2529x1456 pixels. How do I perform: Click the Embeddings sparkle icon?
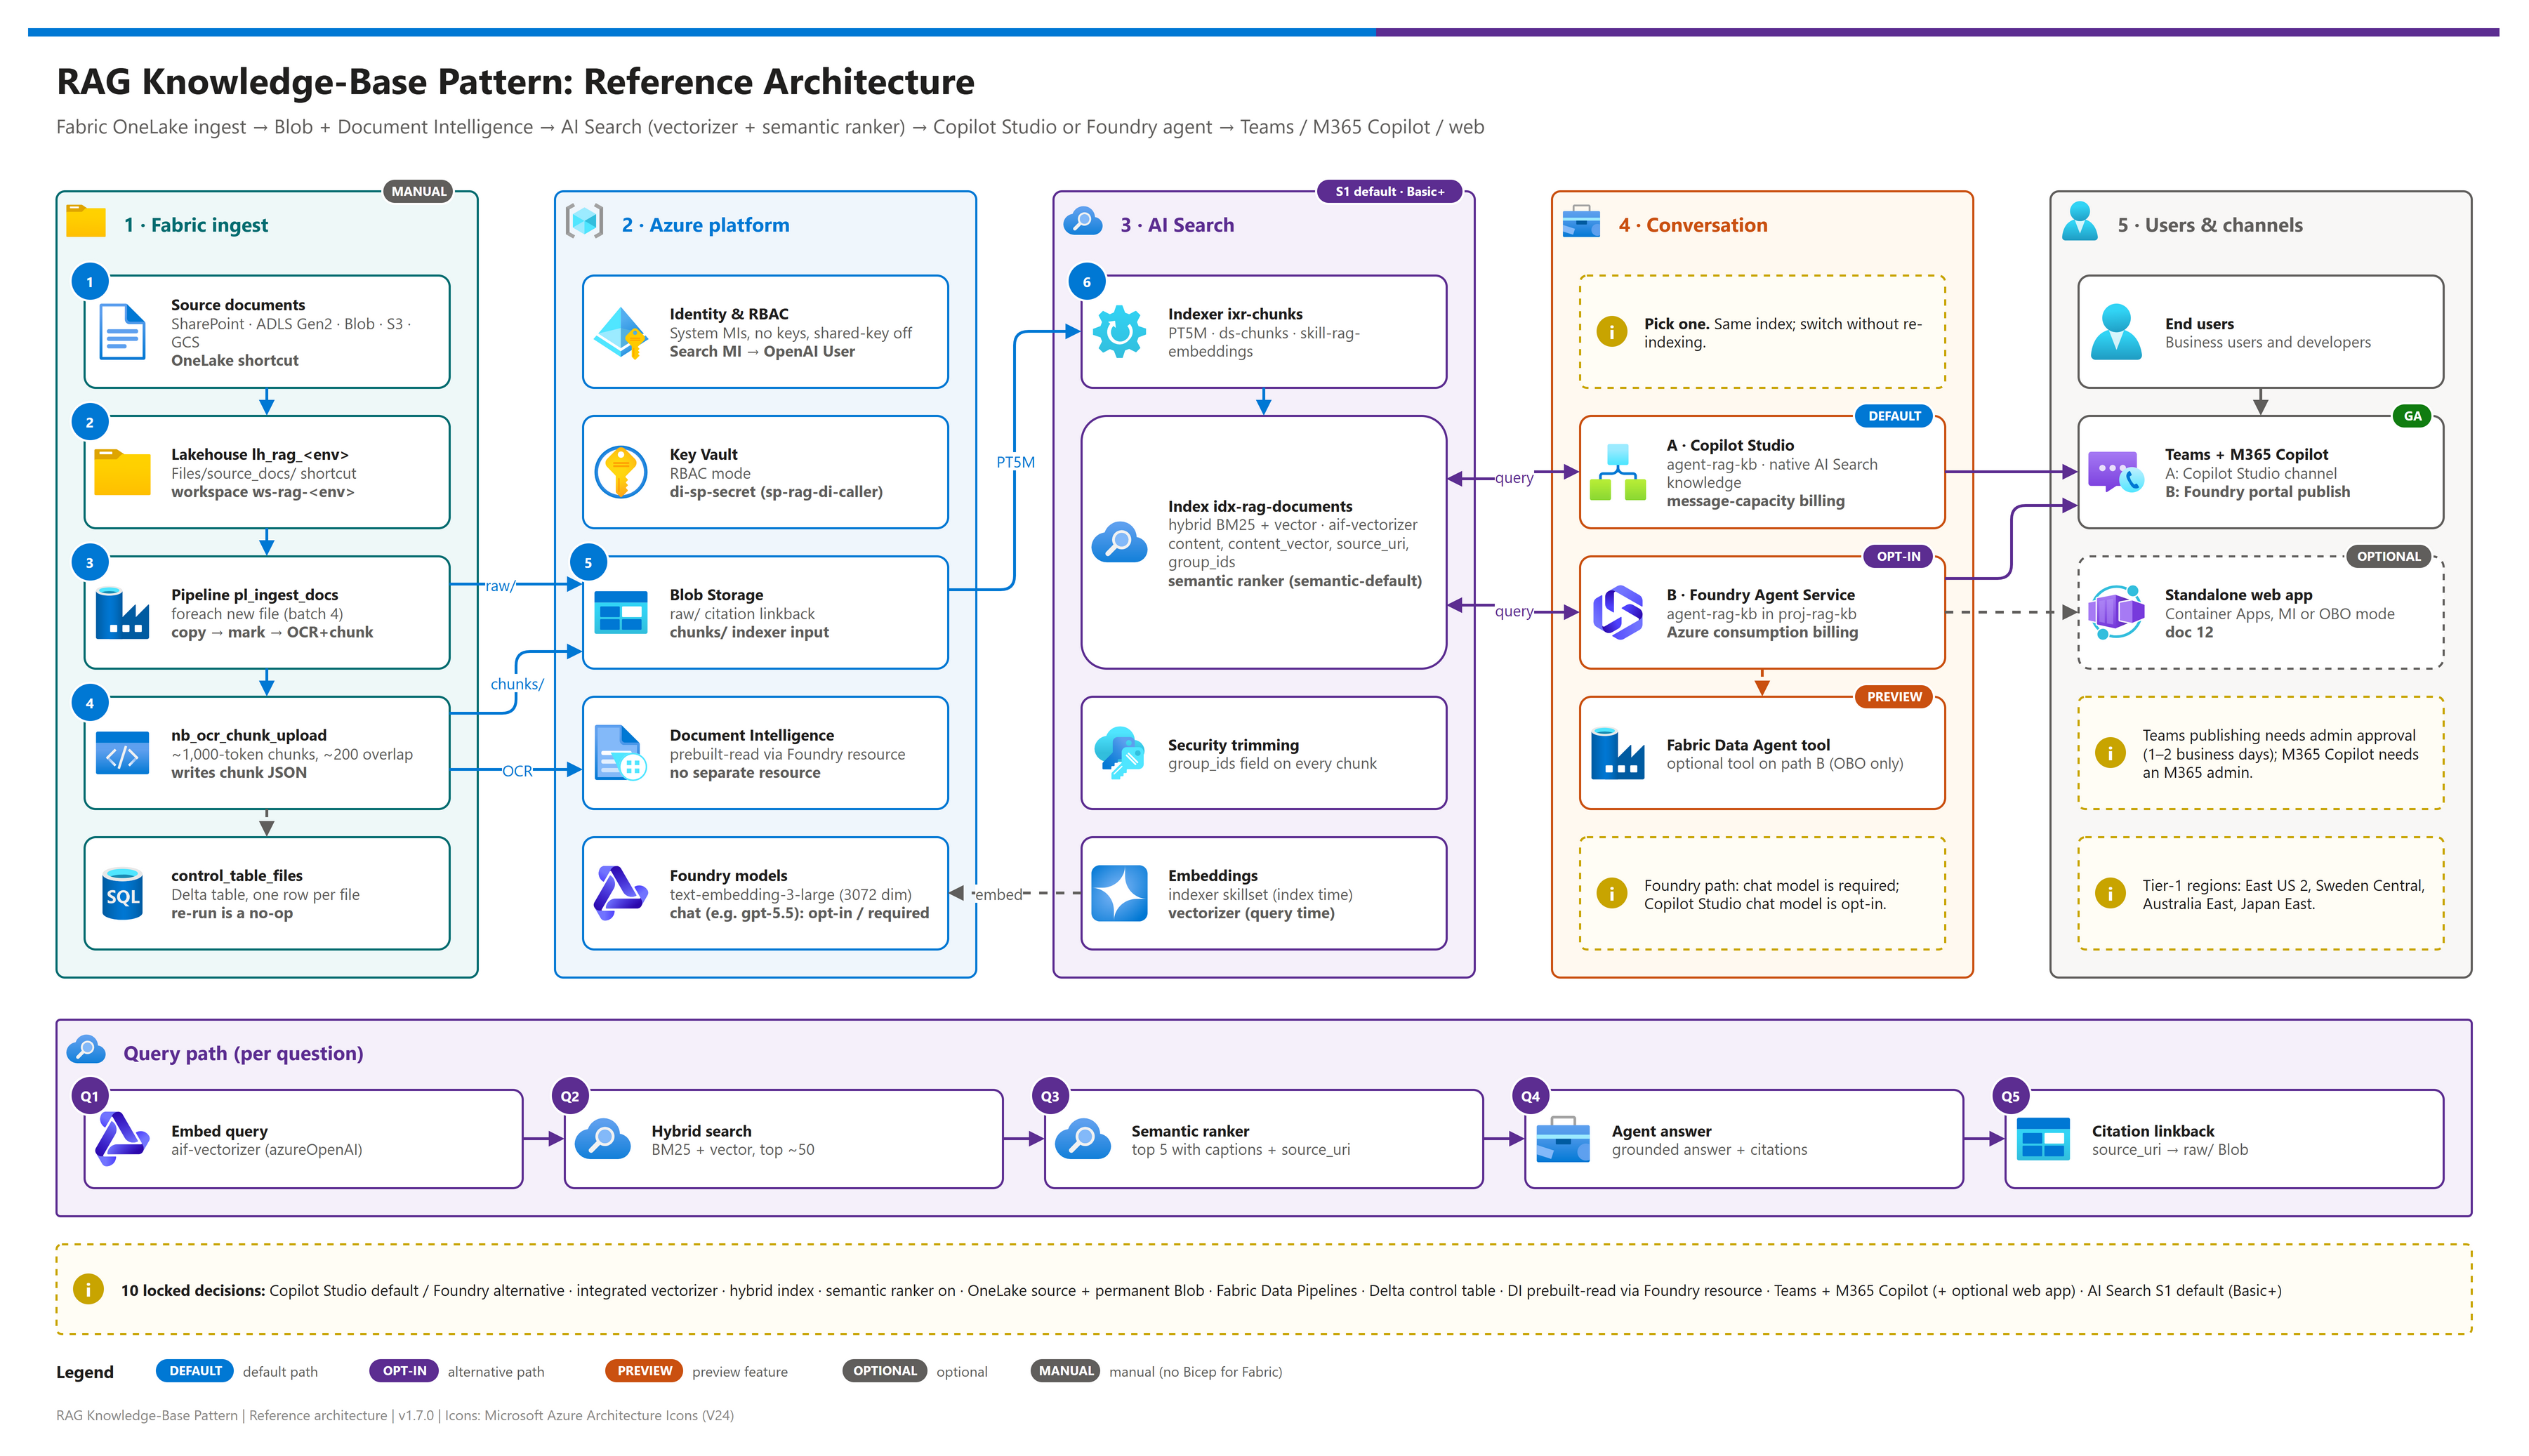[1119, 893]
